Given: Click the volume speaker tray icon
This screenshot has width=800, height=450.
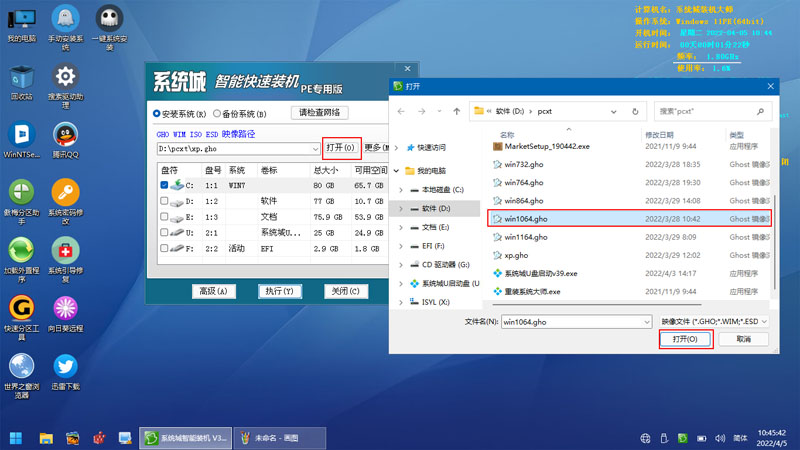Looking at the screenshot, I should click(x=720, y=438).
